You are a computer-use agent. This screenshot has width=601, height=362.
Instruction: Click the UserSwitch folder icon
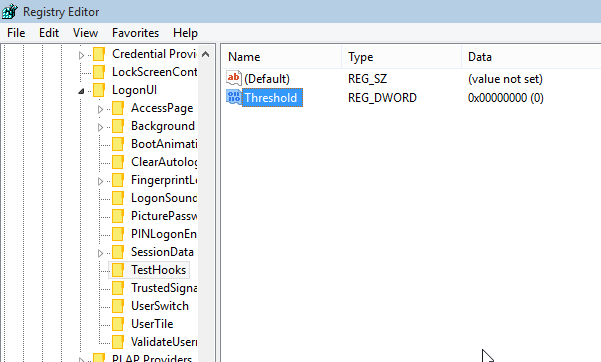click(x=118, y=306)
